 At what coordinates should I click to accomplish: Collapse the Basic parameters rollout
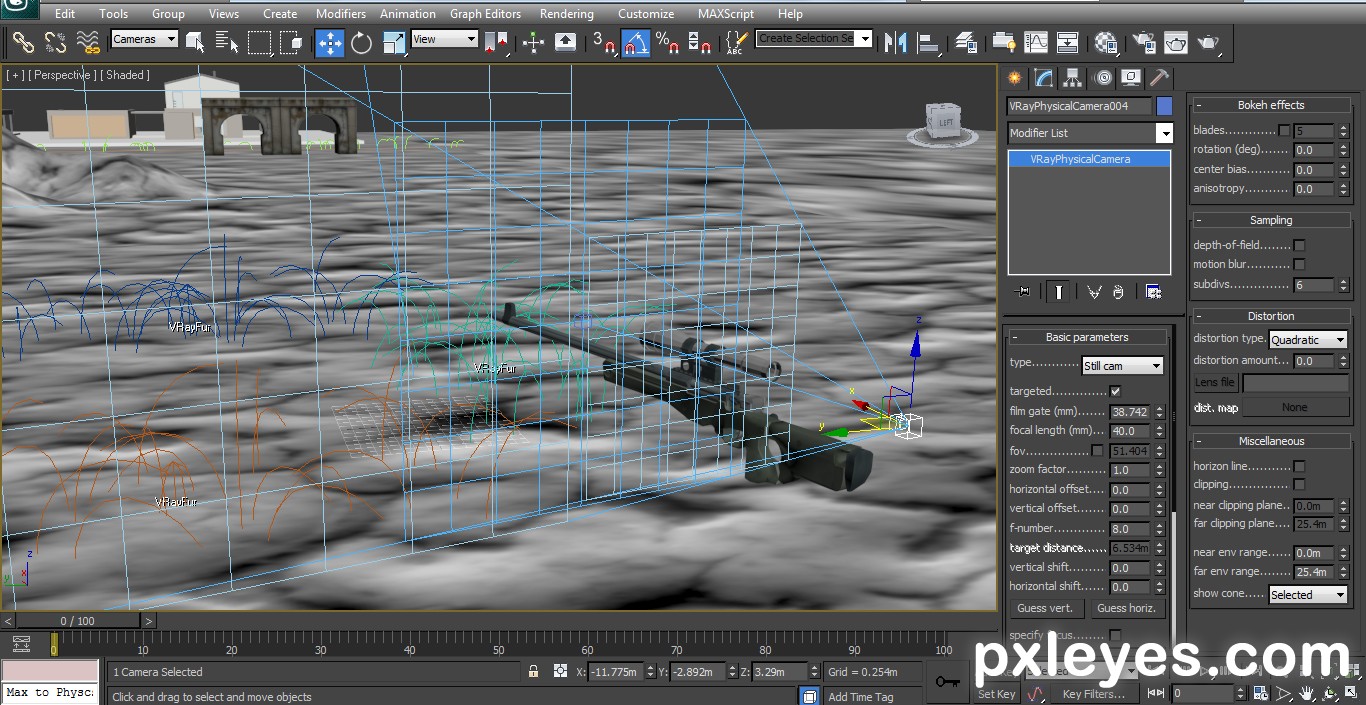1087,337
